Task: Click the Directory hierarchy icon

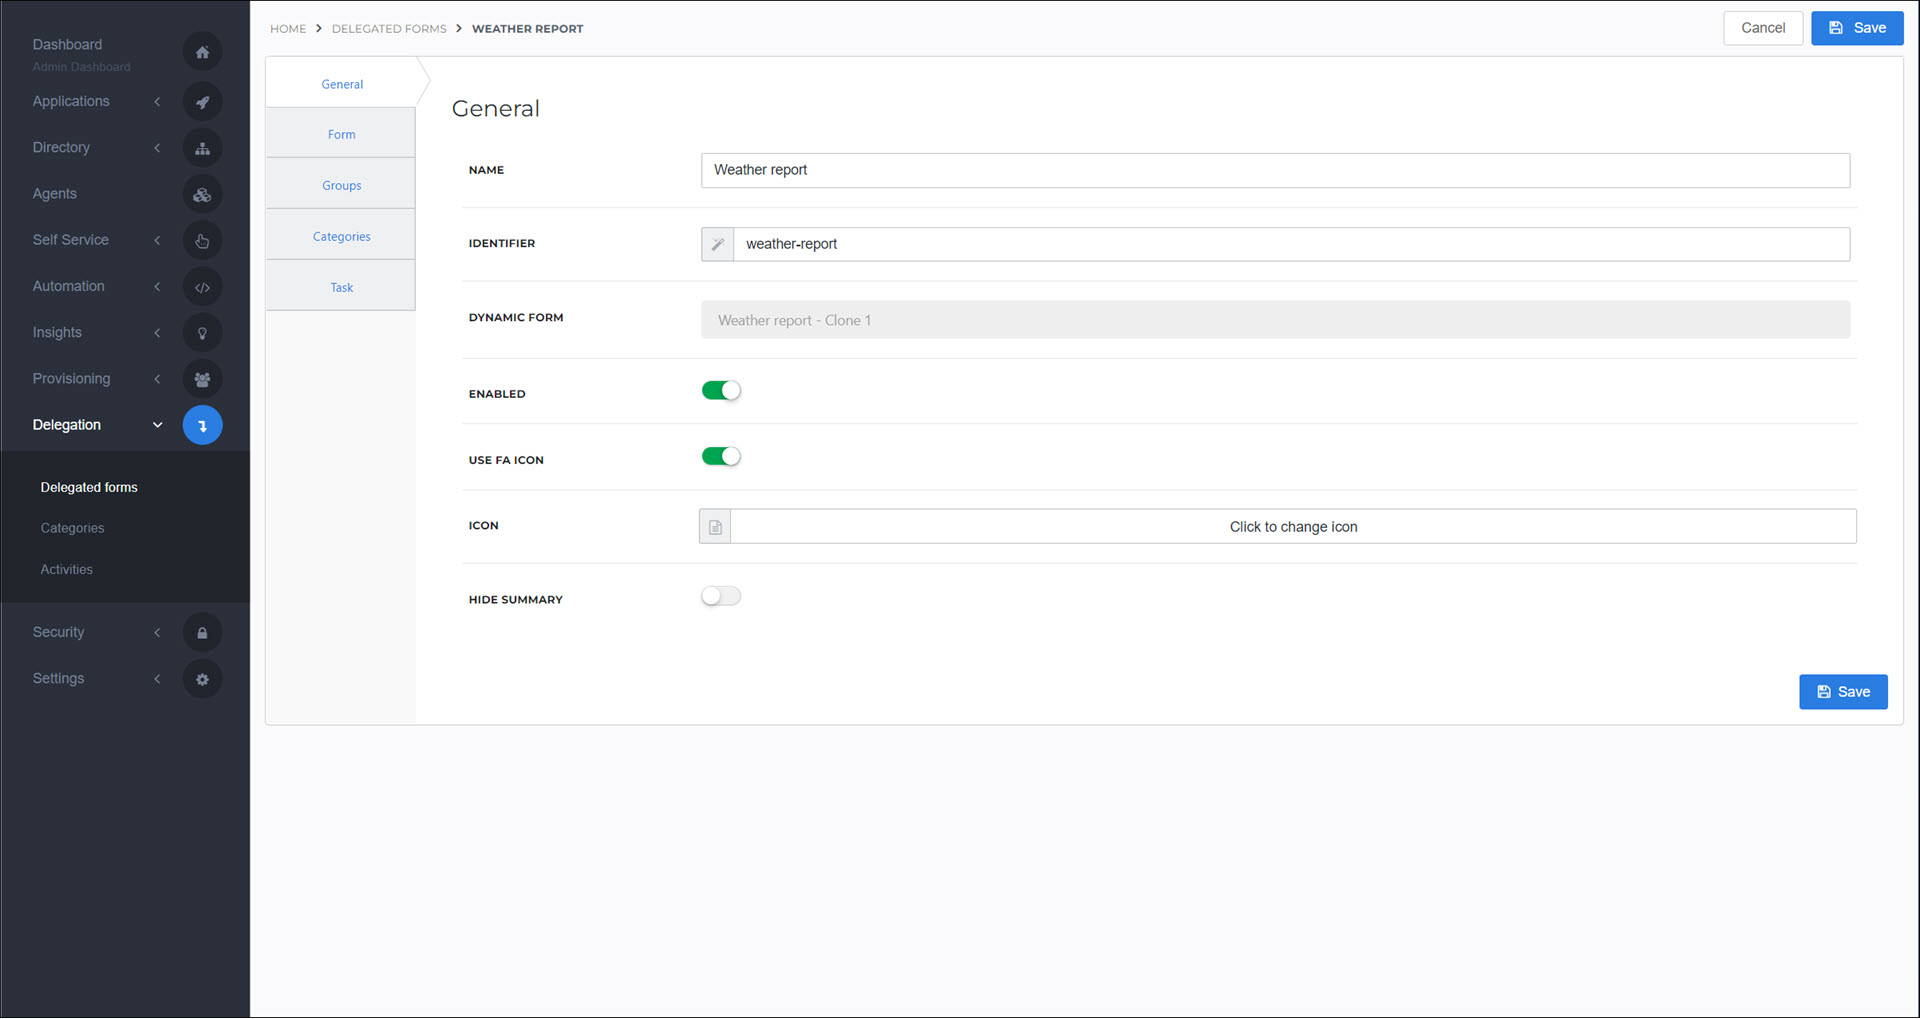Action: (202, 148)
